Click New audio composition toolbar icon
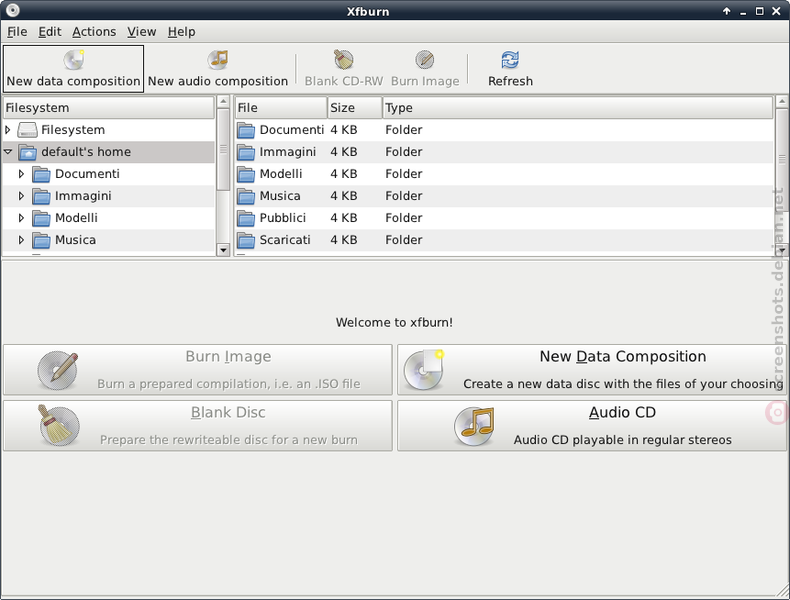Image resolution: width=790 pixels, height=600 pixels. tap(218, 59)
